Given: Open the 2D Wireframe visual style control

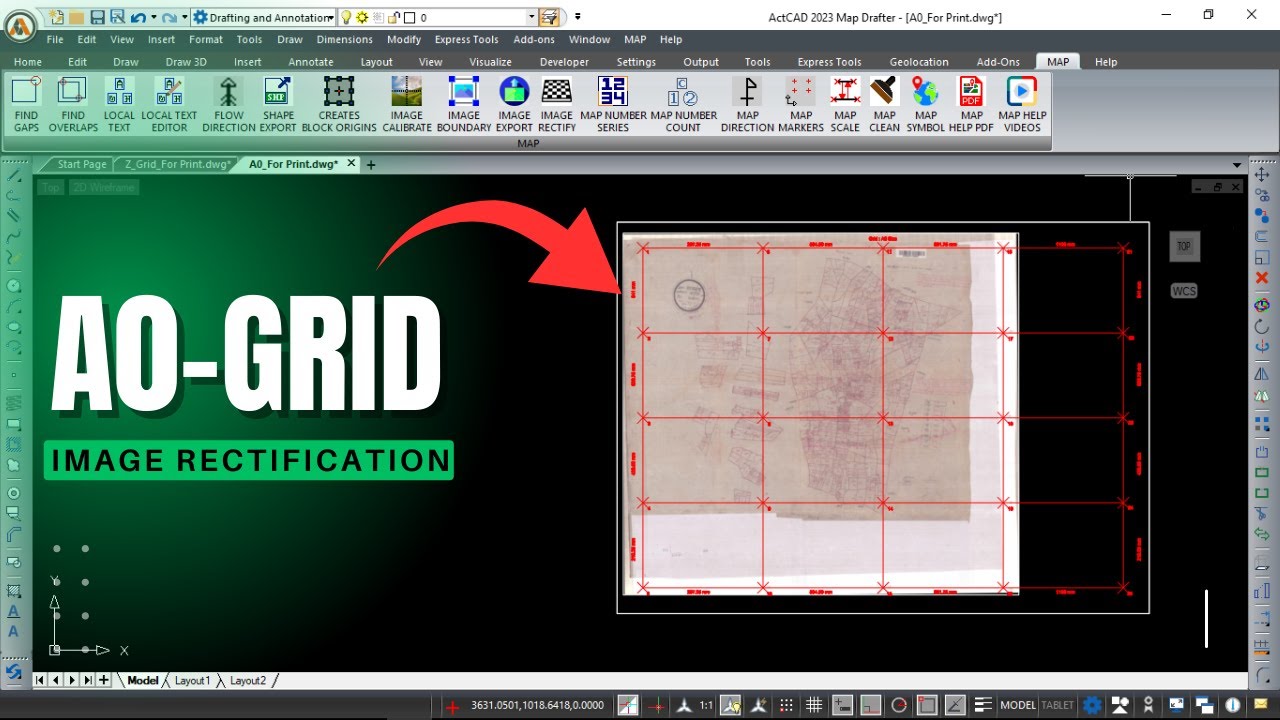Looking at the screenshot, I should click(103, 187).
